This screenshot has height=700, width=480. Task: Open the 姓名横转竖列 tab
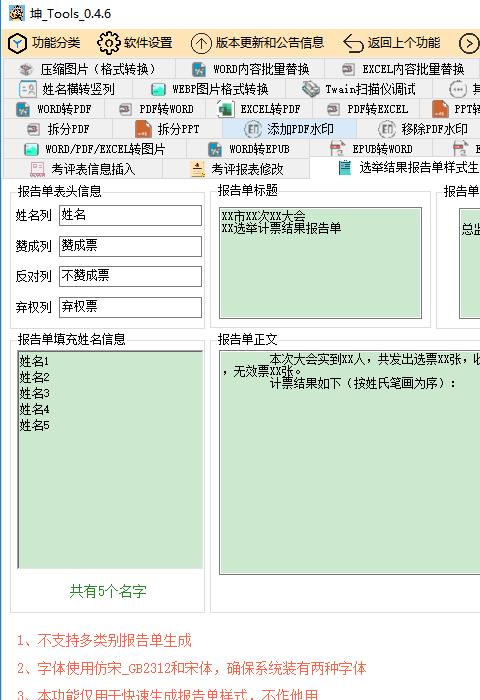[67, 89]
